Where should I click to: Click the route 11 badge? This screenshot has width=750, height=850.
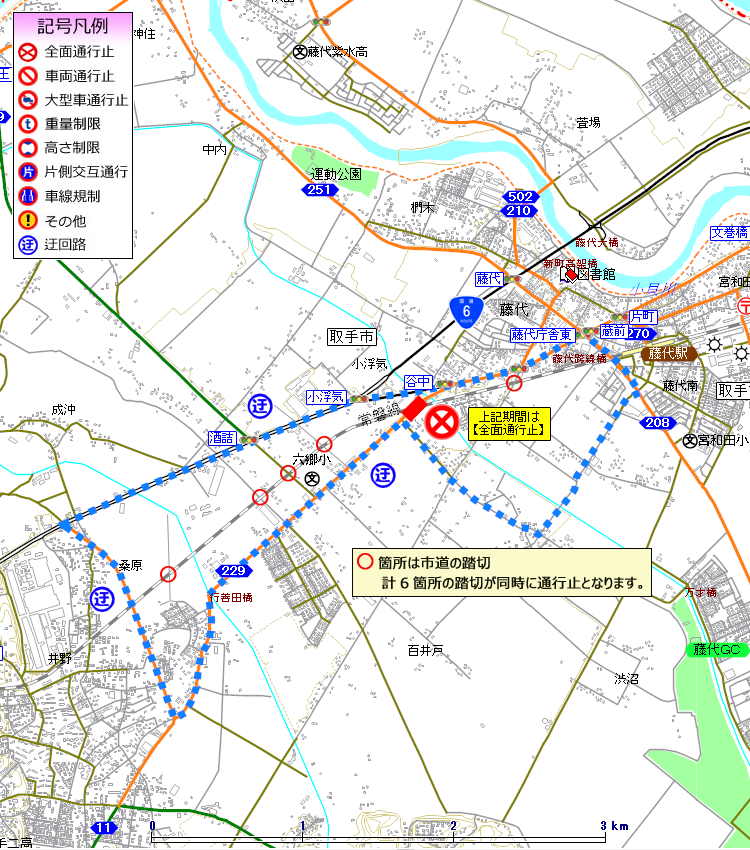[104, 828]
